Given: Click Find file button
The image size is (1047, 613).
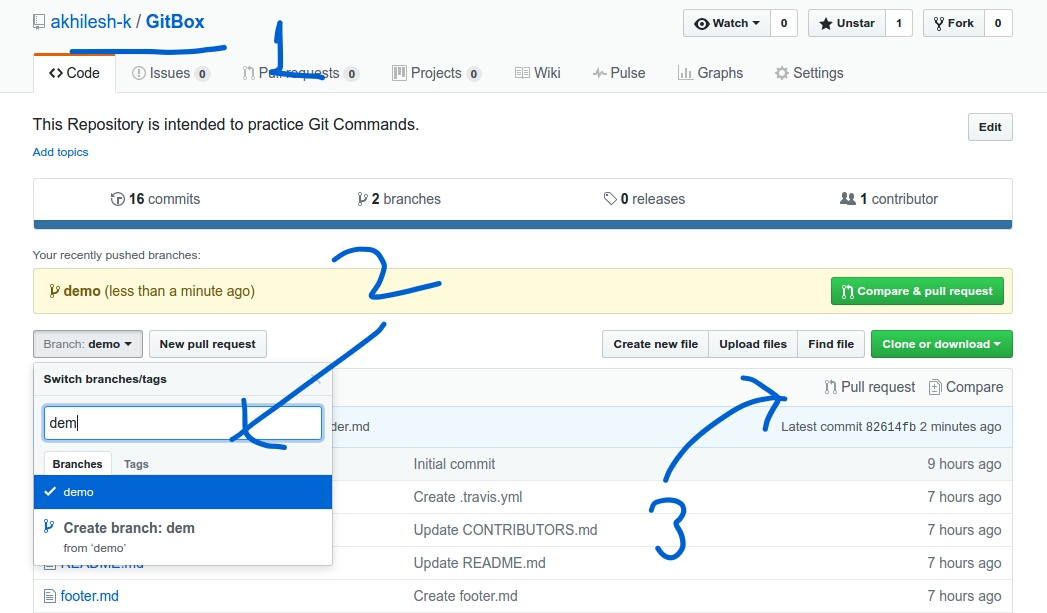Looking at the screenshot, I should 831,344.
